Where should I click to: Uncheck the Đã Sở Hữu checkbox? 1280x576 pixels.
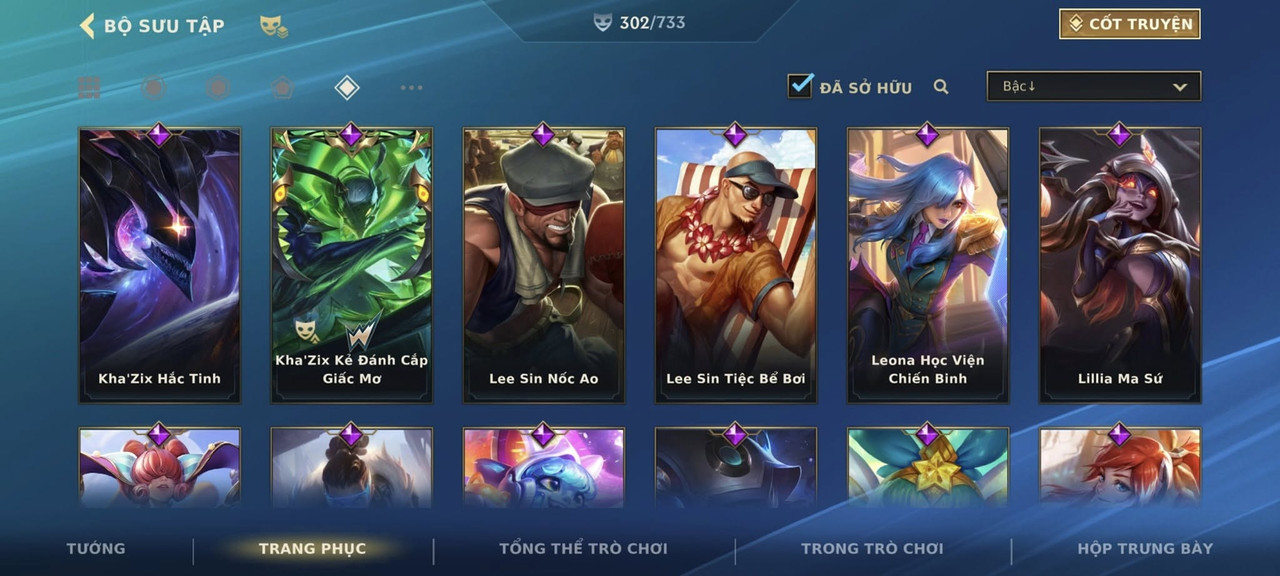tap(800, 86)
